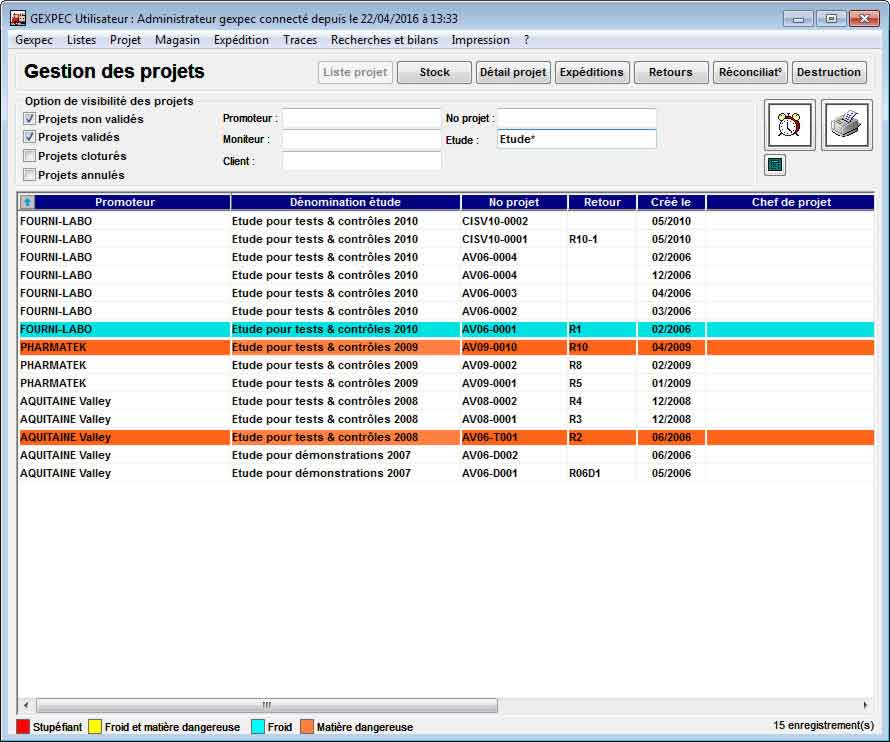Viewport: 890px width, 742px height.
Task: Click the 12/2006 creation date cell
Action: pos(671,275)
